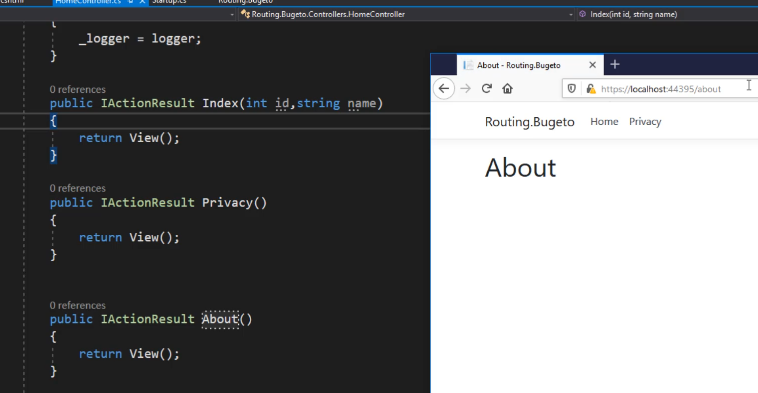Go back in the browser
758x393 pixels.
(x=444, y=89)
